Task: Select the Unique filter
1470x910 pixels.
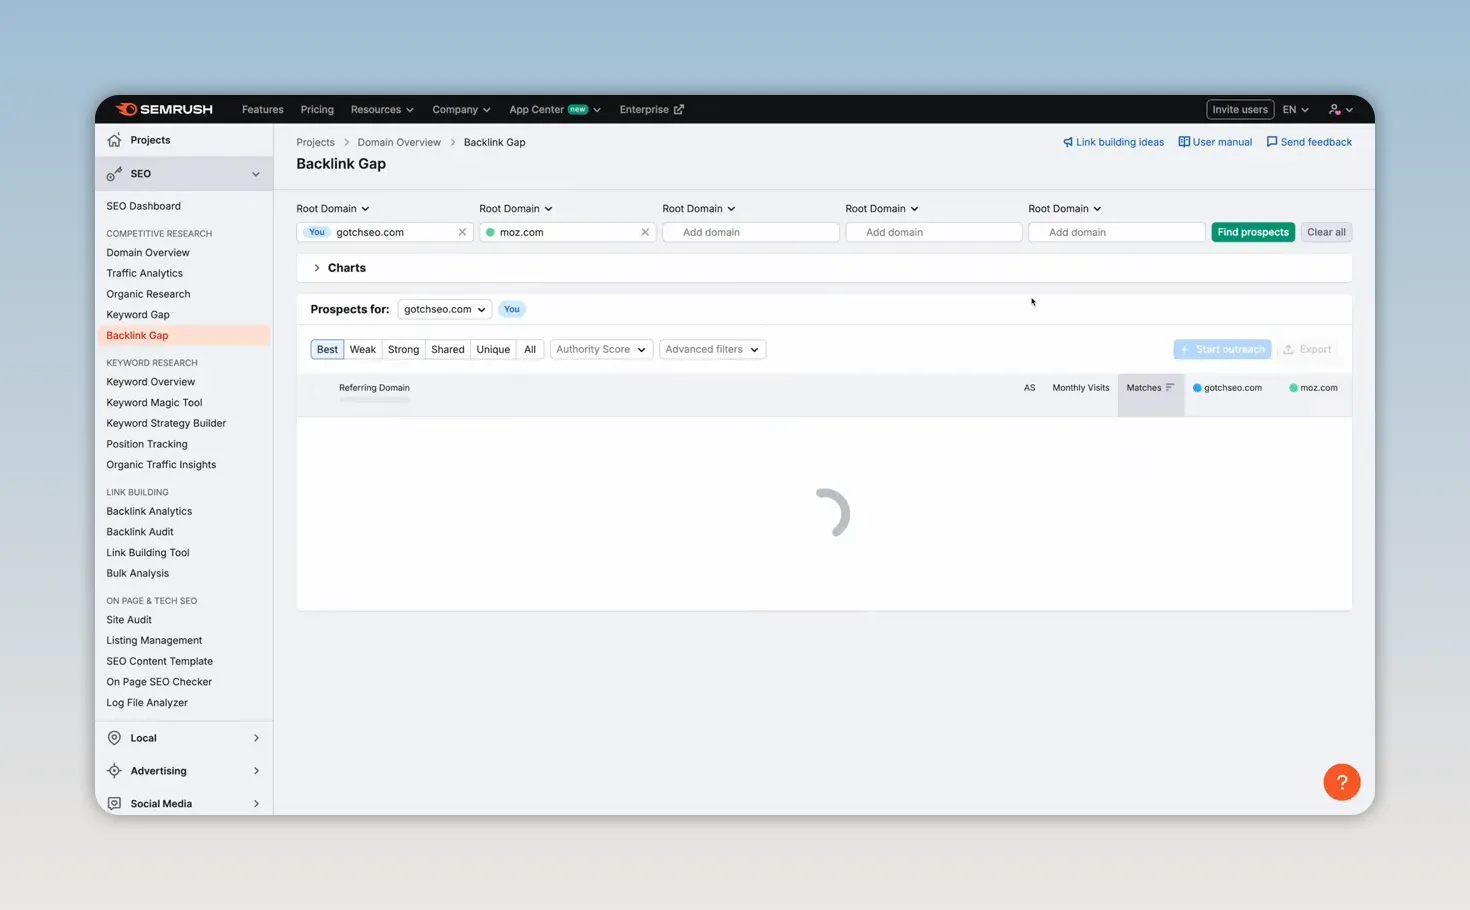Action: click(x=493, y=350)
